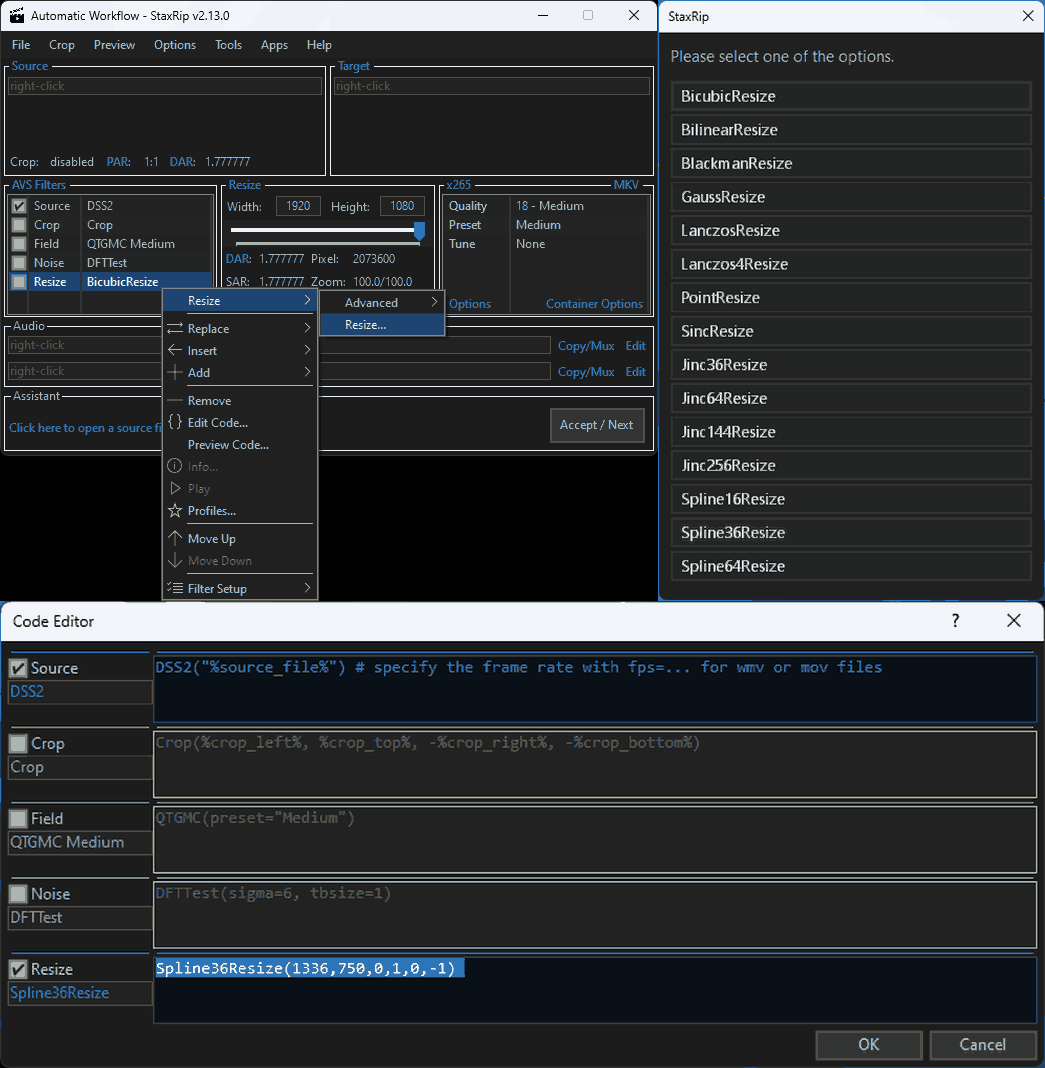Click the Code Editor help question mark

tap(955, 621)
